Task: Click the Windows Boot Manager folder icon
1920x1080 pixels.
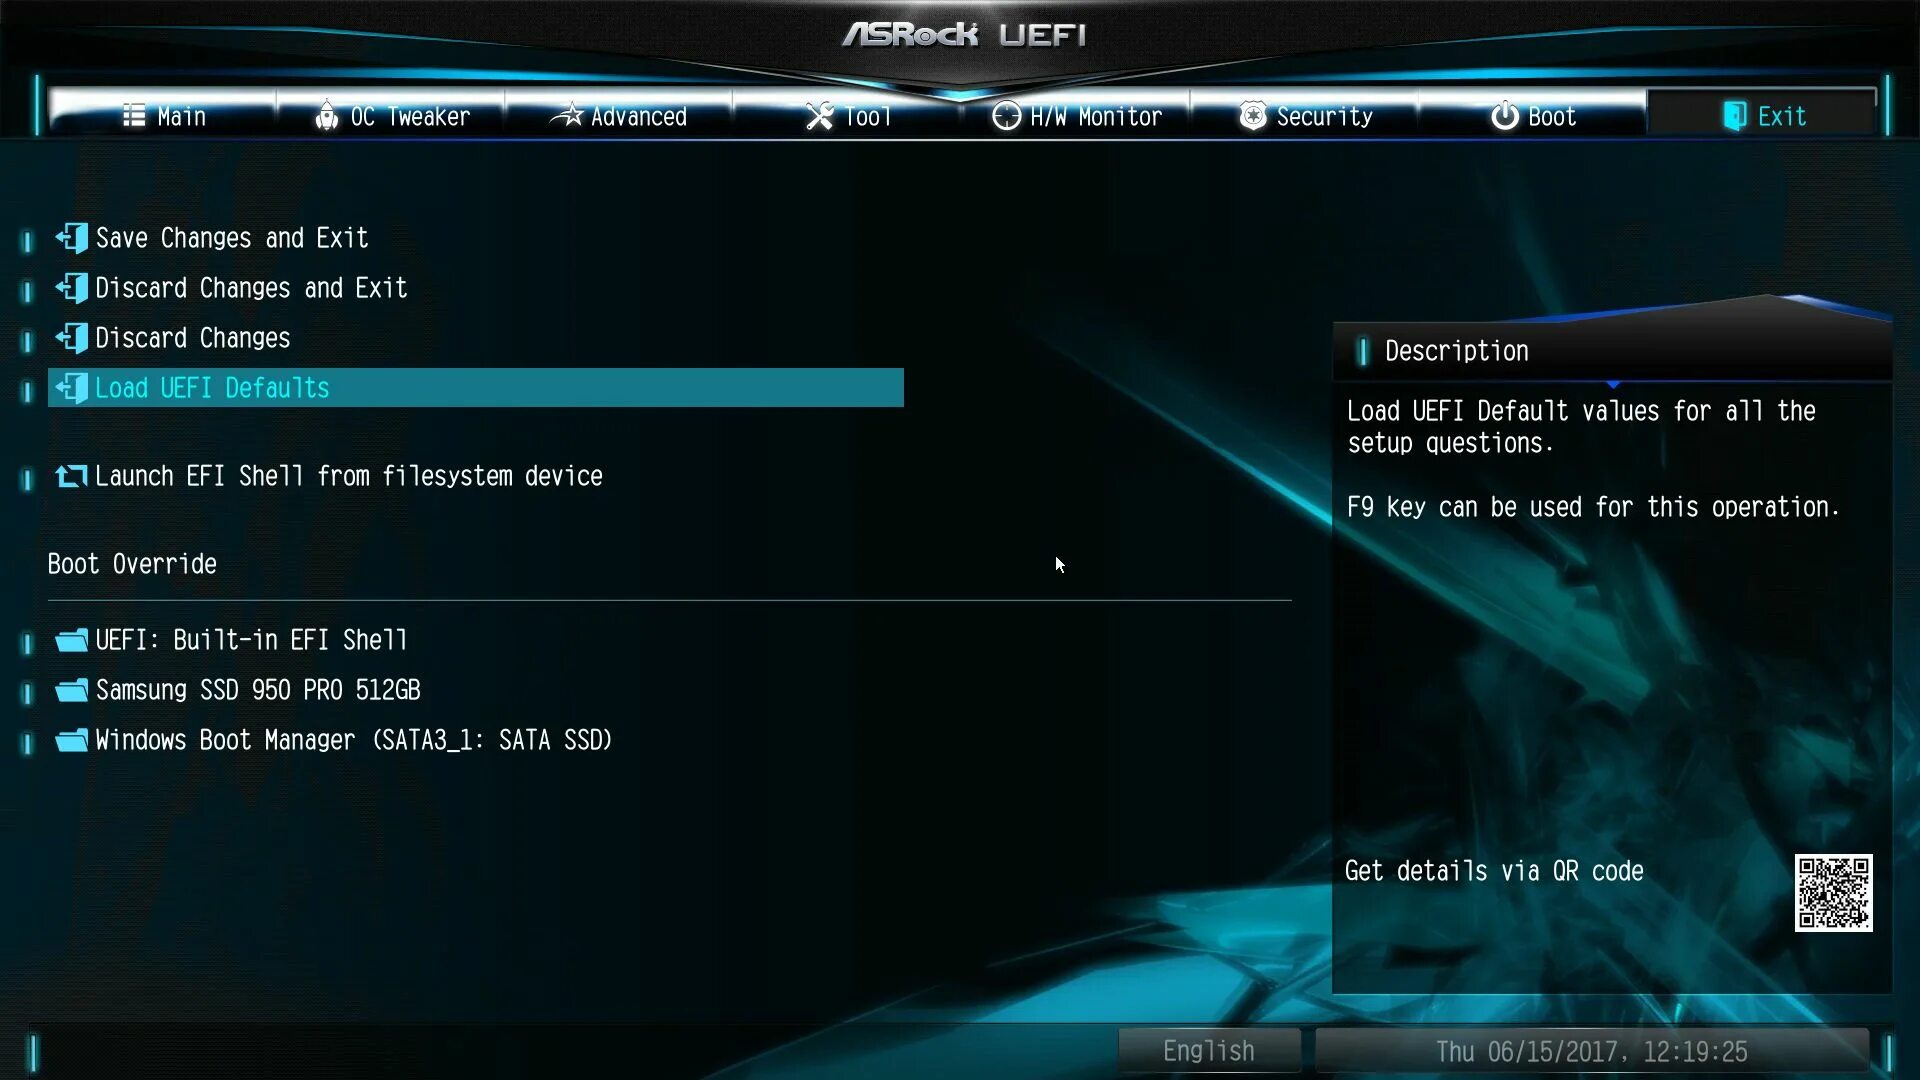Action: point(72,740)
